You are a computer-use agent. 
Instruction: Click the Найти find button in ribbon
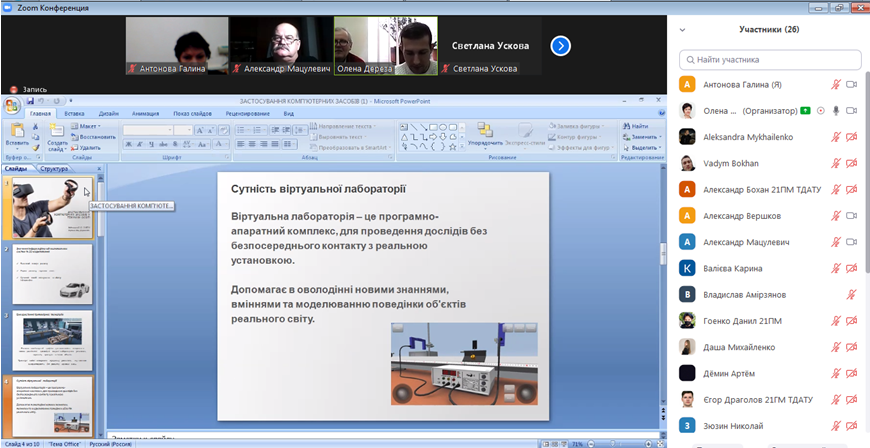click(x=636, y=126)
